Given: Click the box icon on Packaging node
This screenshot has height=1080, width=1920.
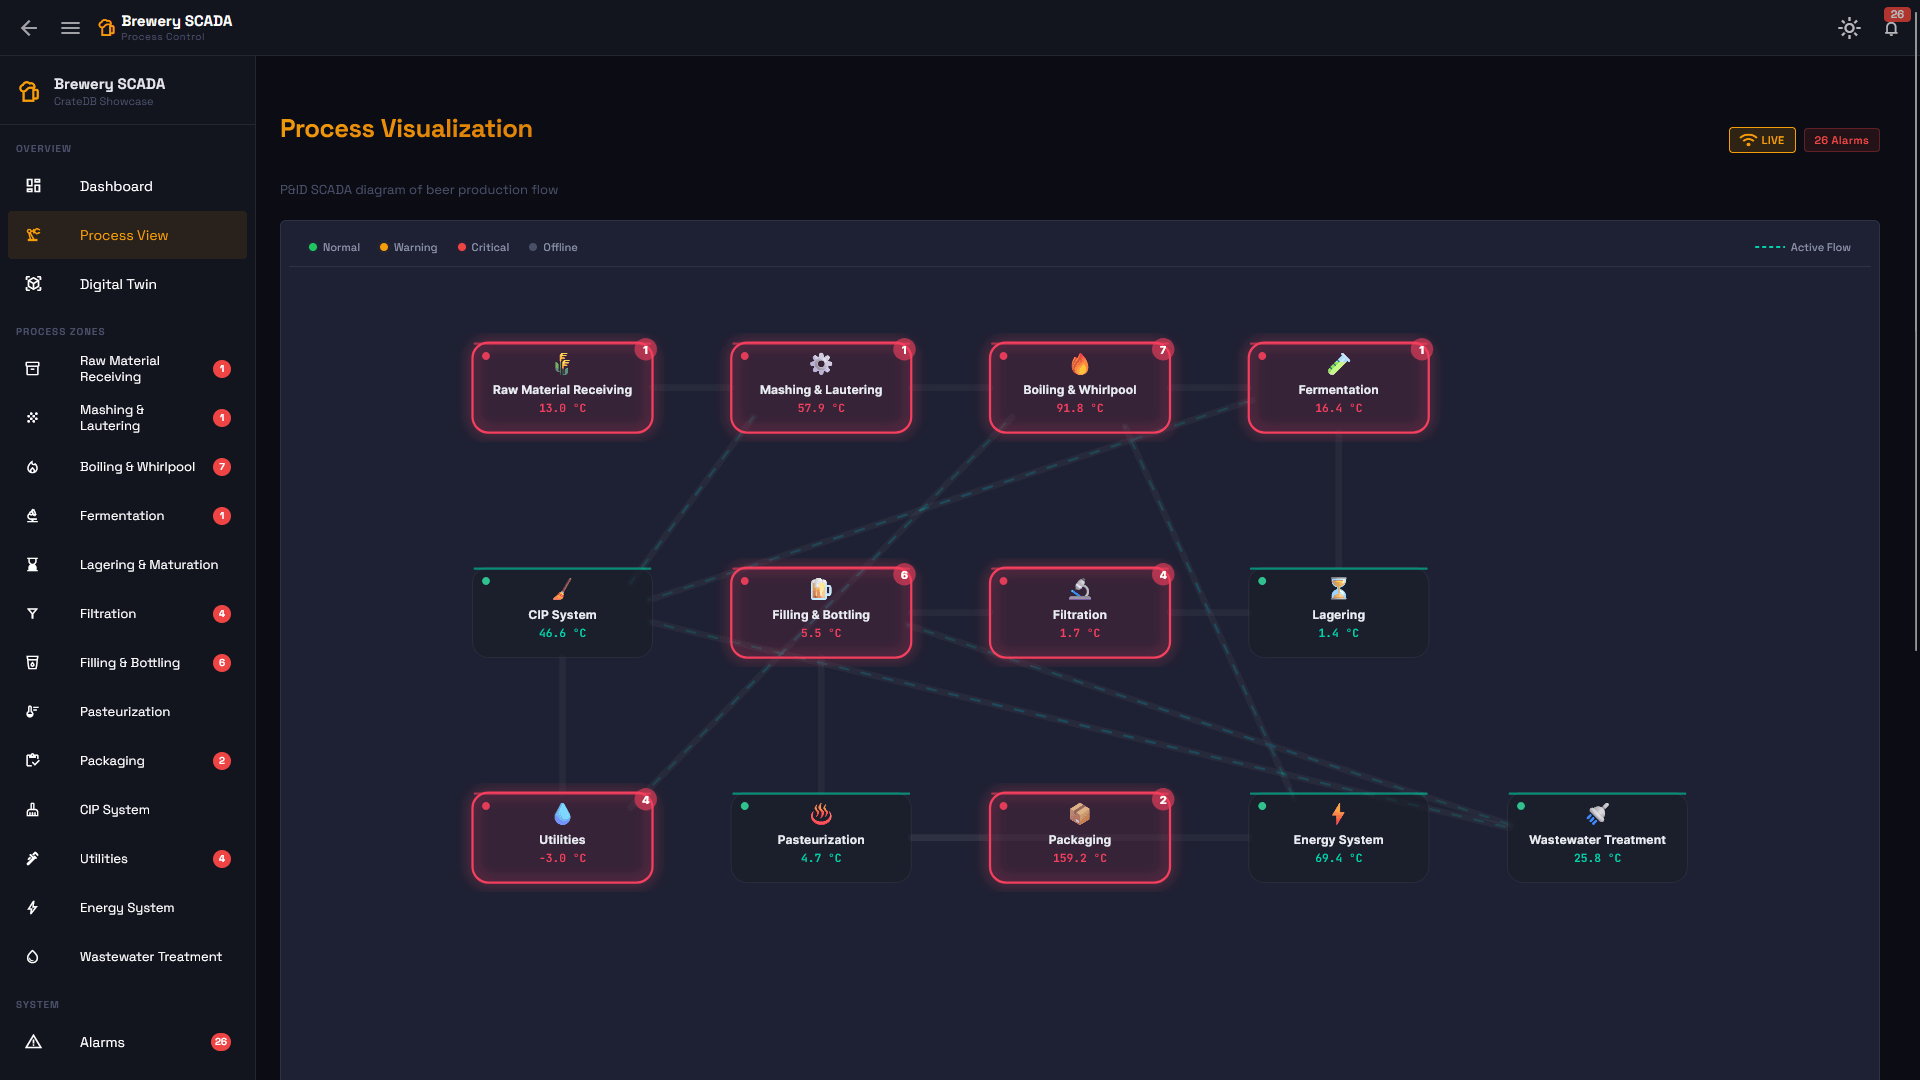Looking at the screenshot, I should (1080, 814).
